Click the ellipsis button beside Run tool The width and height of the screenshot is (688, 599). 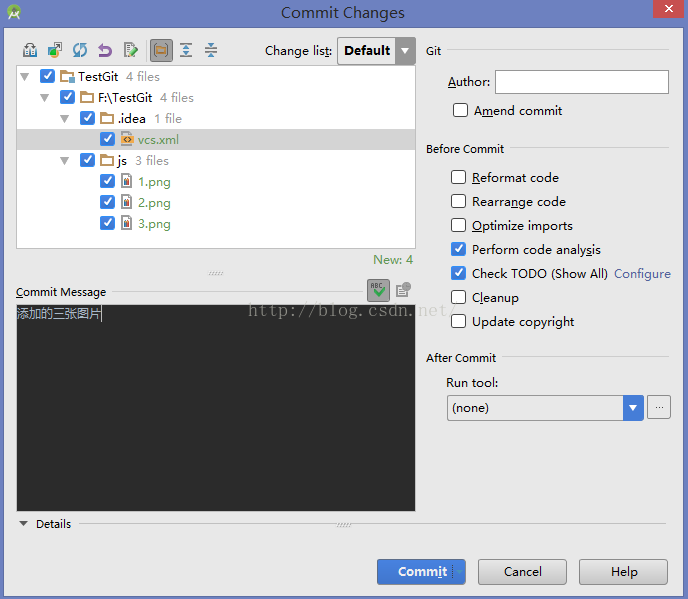click(659, 407)
